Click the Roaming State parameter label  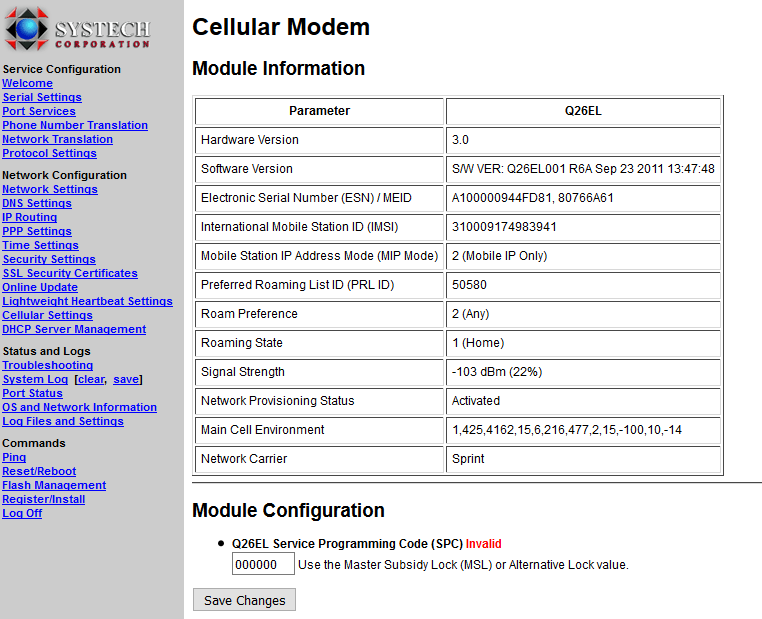tap(242, 343)
